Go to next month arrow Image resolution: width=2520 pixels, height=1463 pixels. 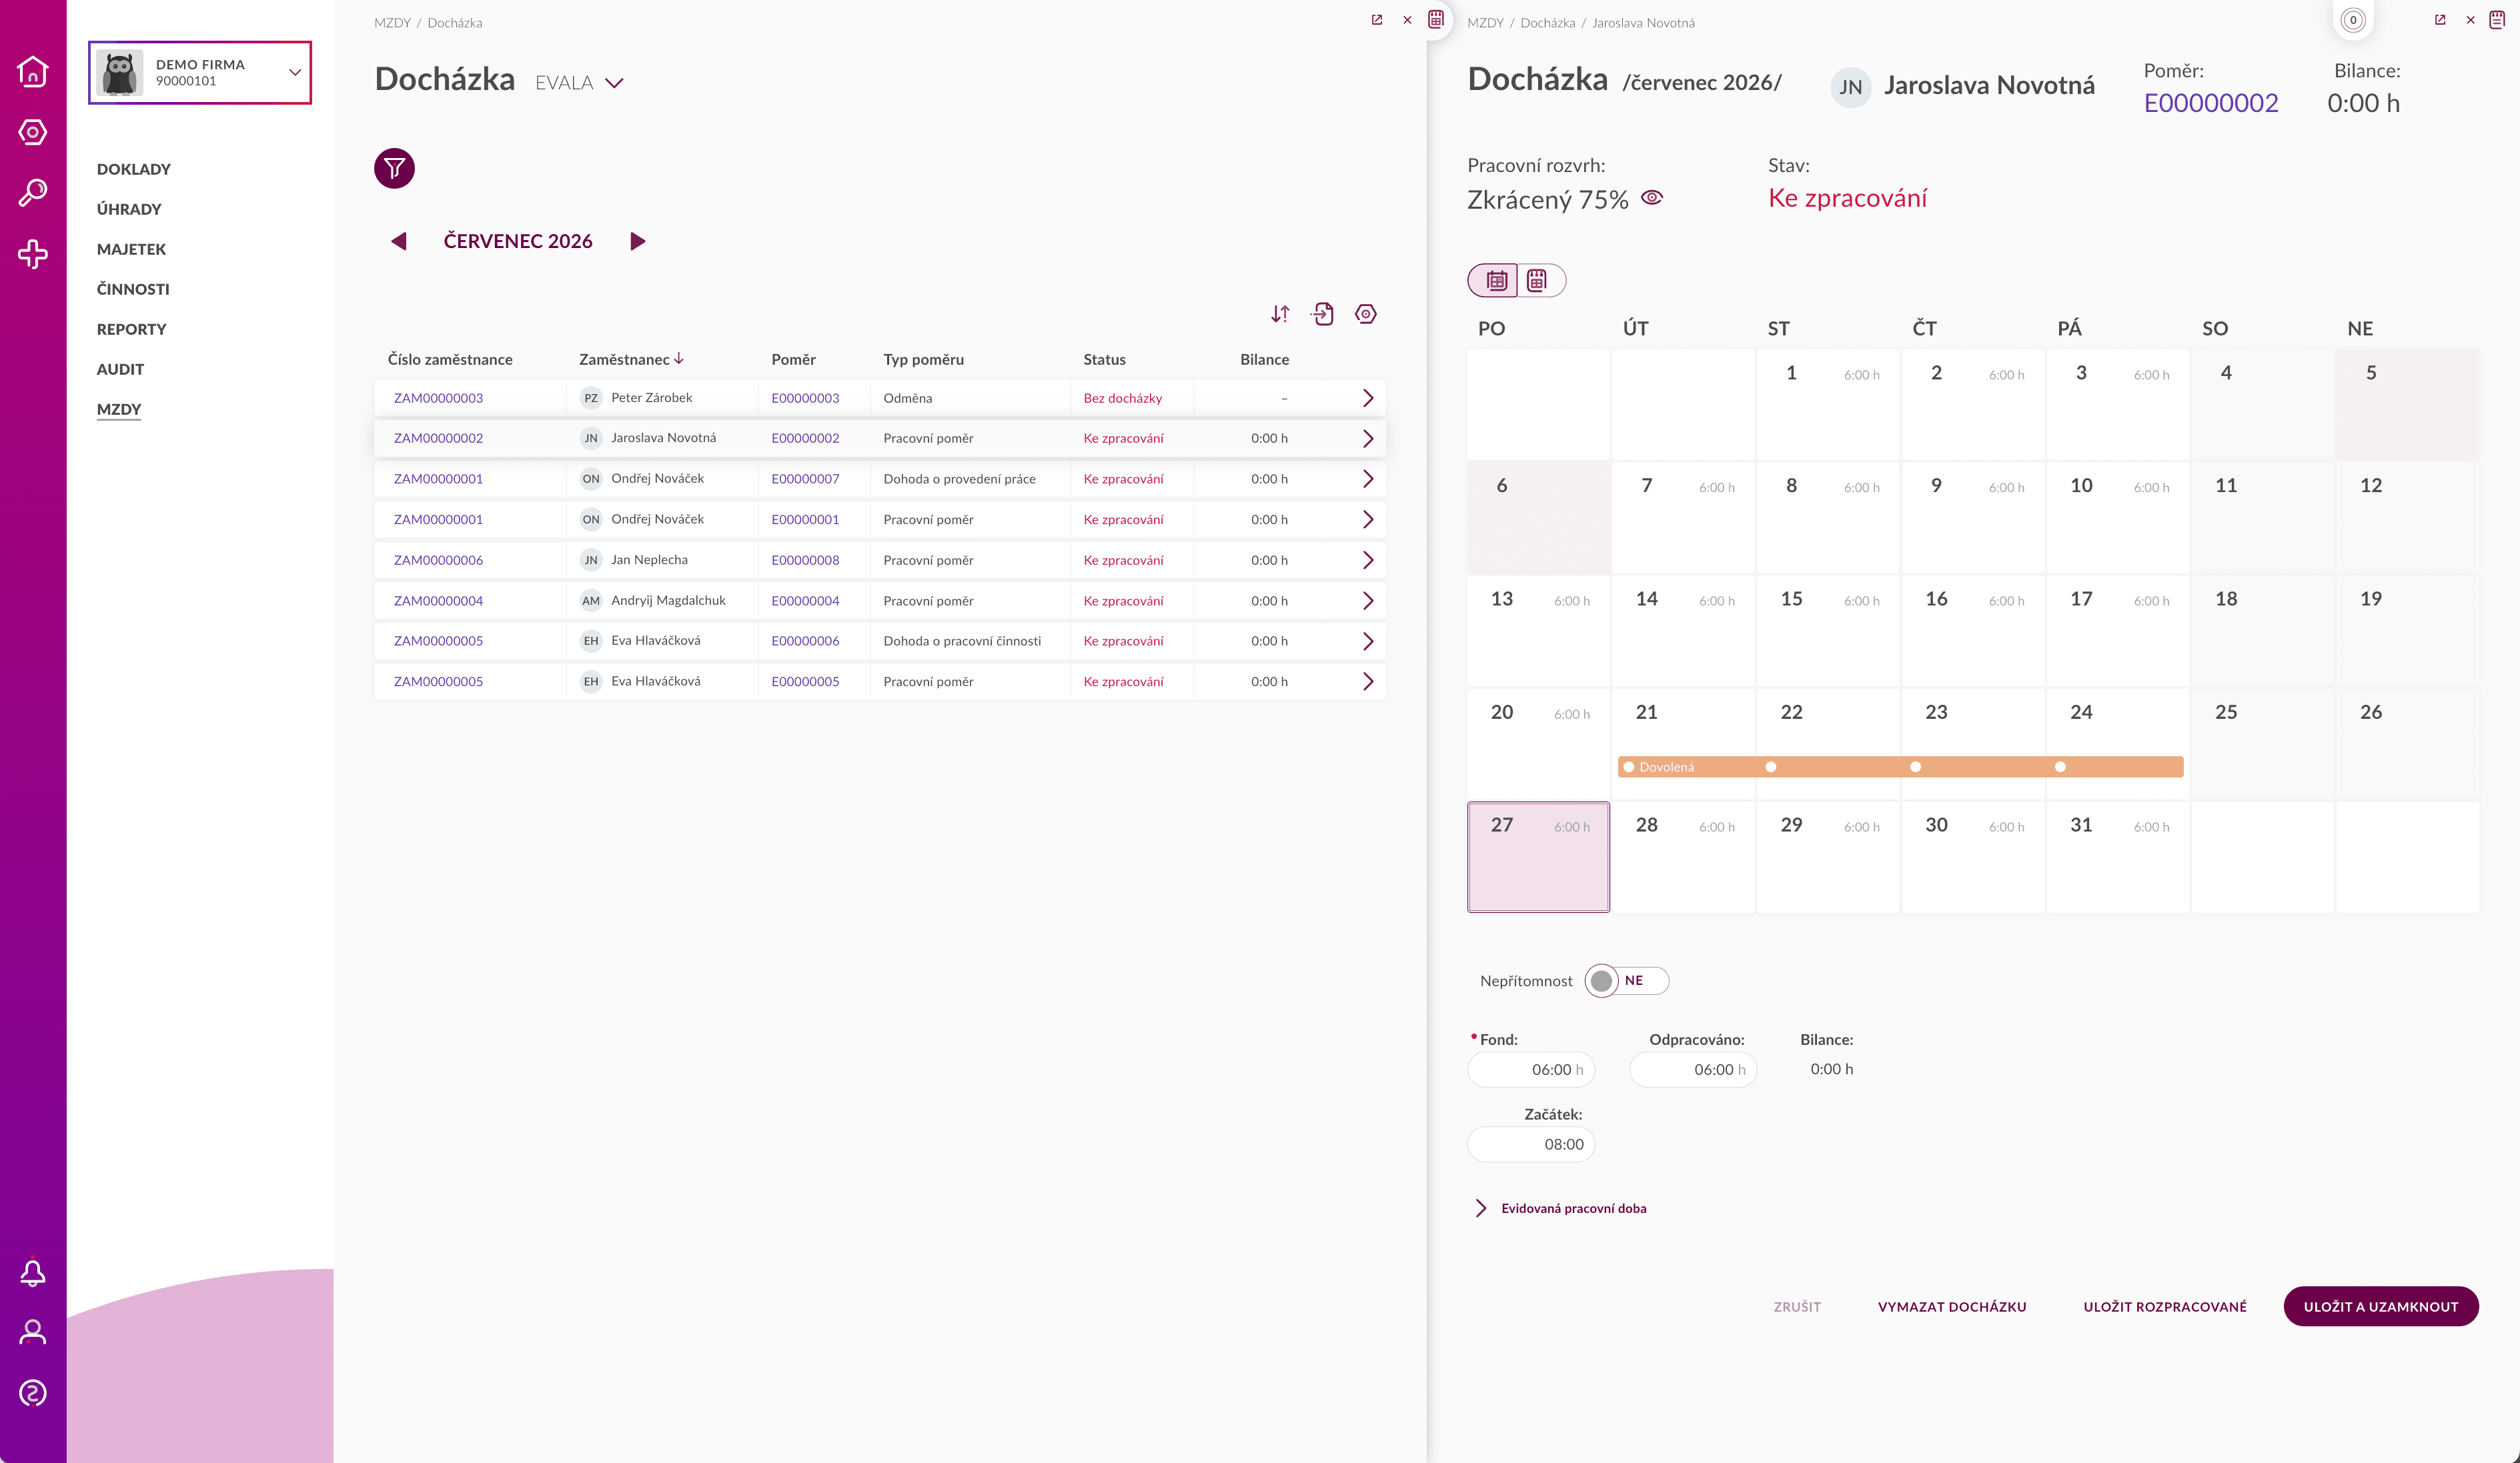(637, 241)
